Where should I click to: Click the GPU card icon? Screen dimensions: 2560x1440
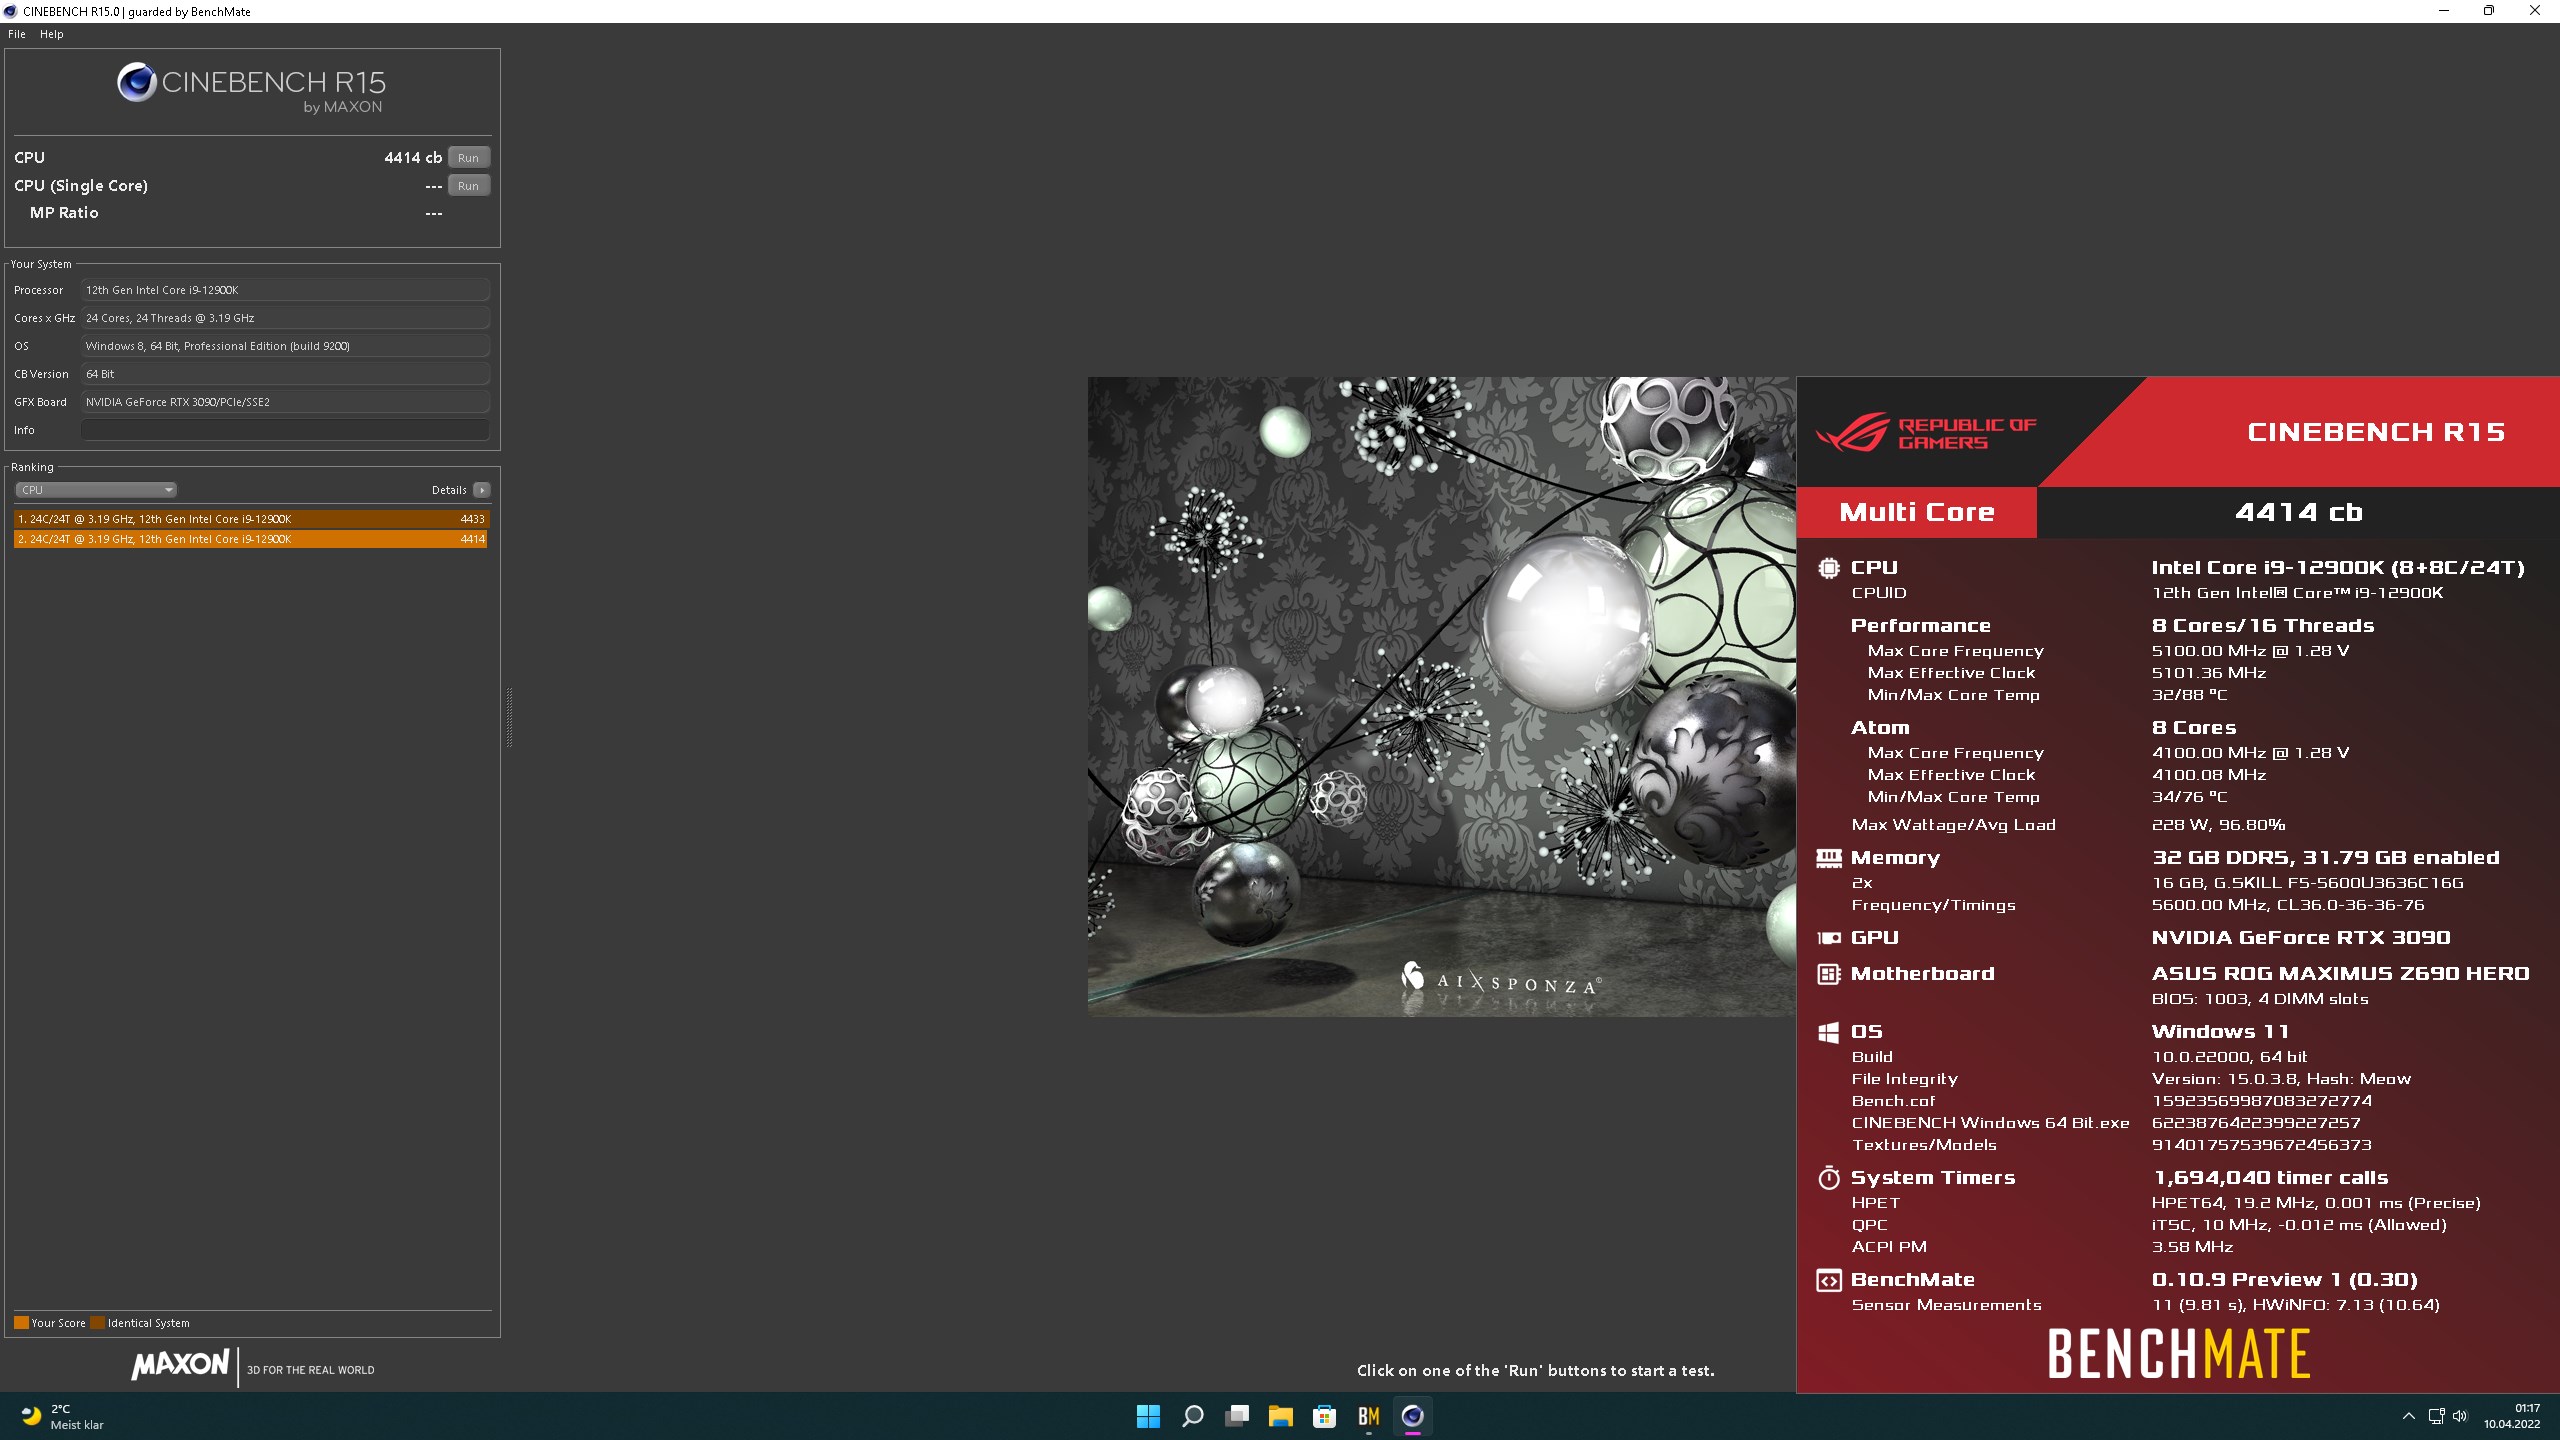click(x=1828, y=938)
